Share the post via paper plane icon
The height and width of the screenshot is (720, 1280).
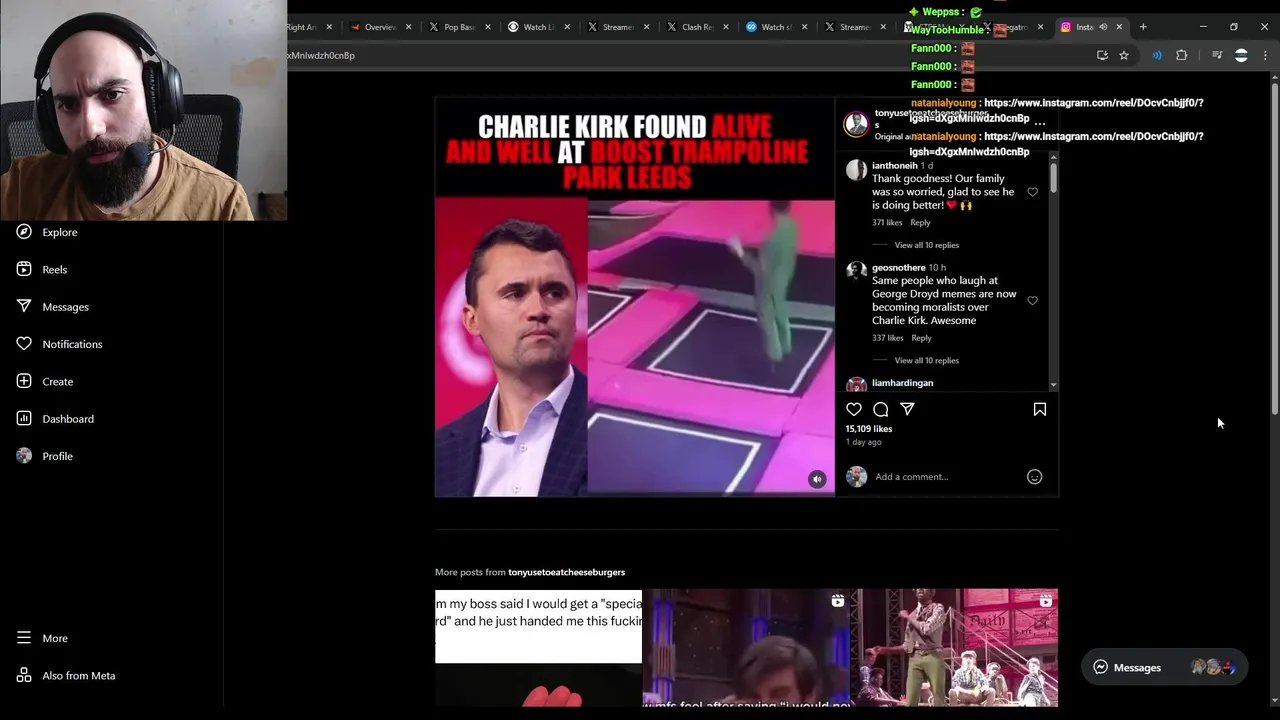(x=907, y=409)
